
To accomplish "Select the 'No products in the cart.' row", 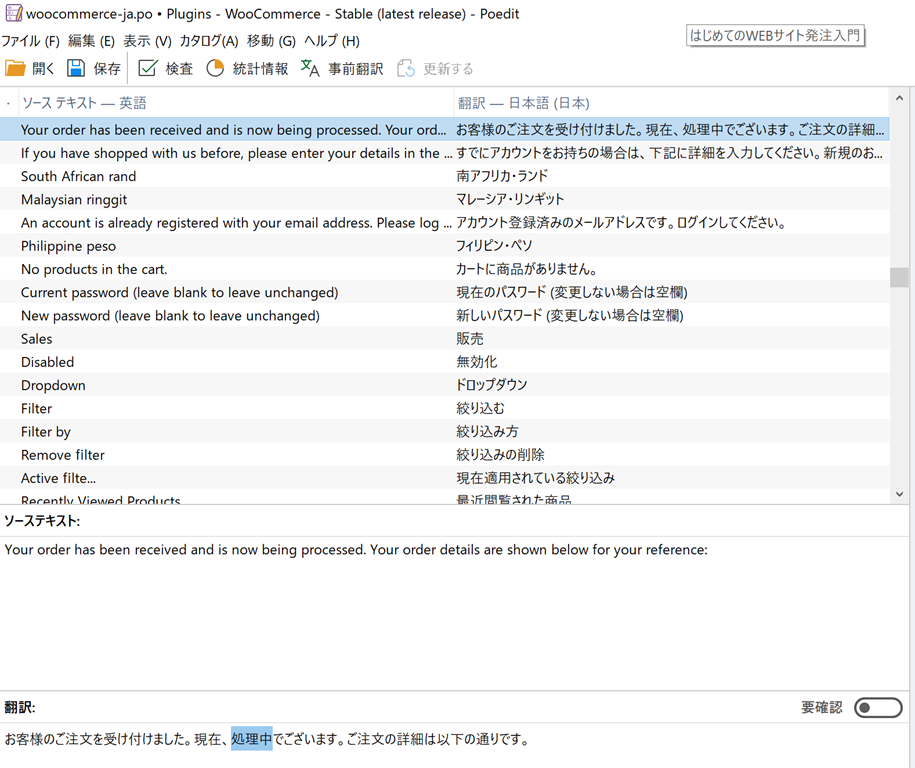I will click(94, 269).
